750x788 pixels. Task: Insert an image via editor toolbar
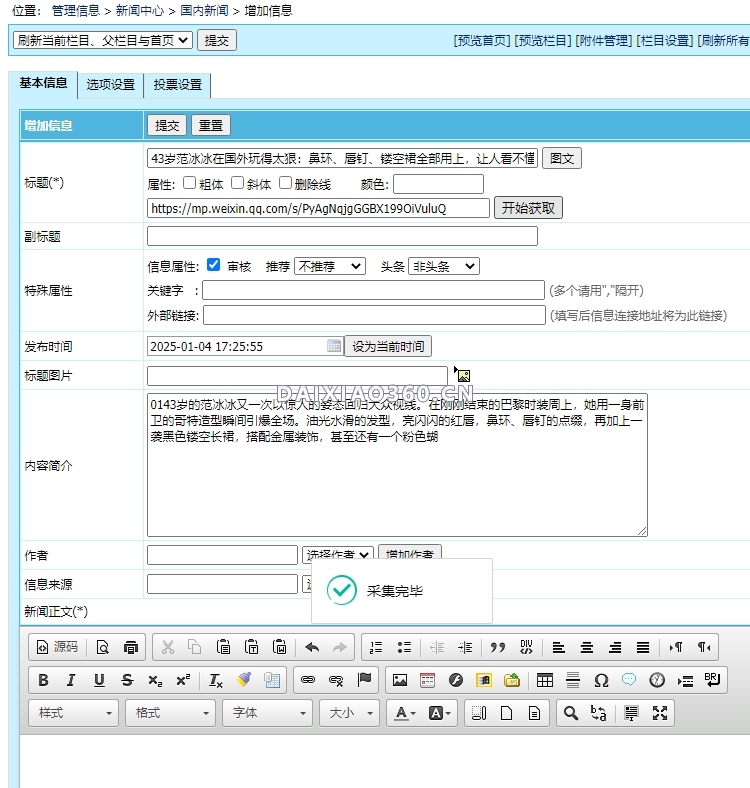[x=400, y=680]
